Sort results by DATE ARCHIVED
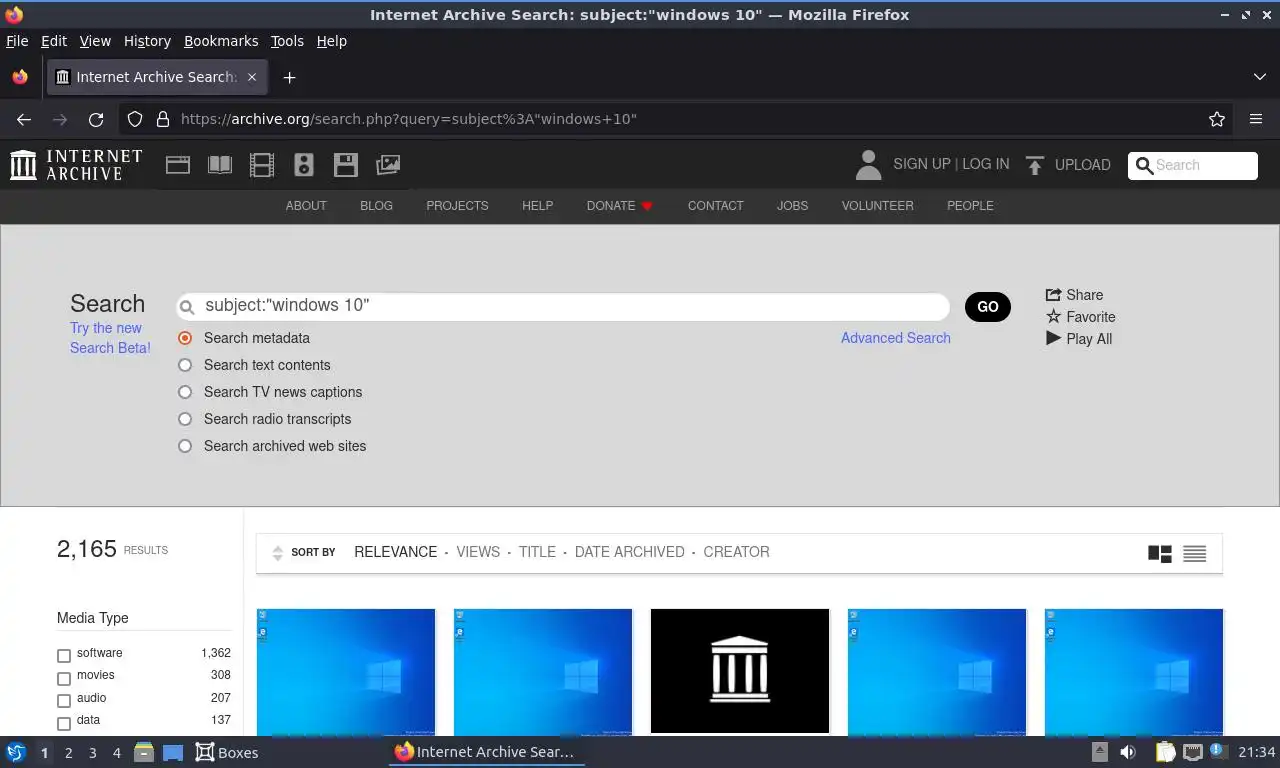The image size is (1280, 768). [x=630, y=552]
